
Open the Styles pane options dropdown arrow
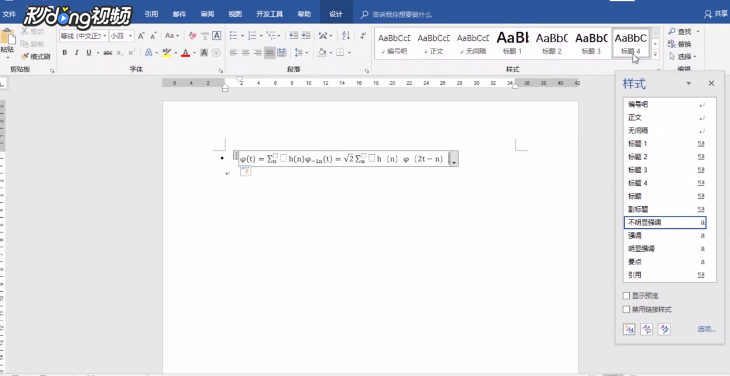(x=689, y=84)
